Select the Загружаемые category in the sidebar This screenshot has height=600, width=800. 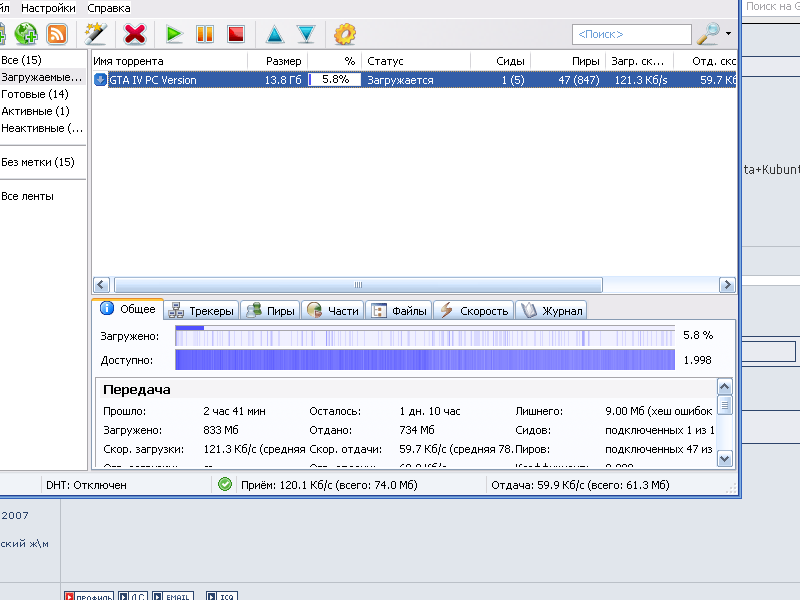click(43, 77)
